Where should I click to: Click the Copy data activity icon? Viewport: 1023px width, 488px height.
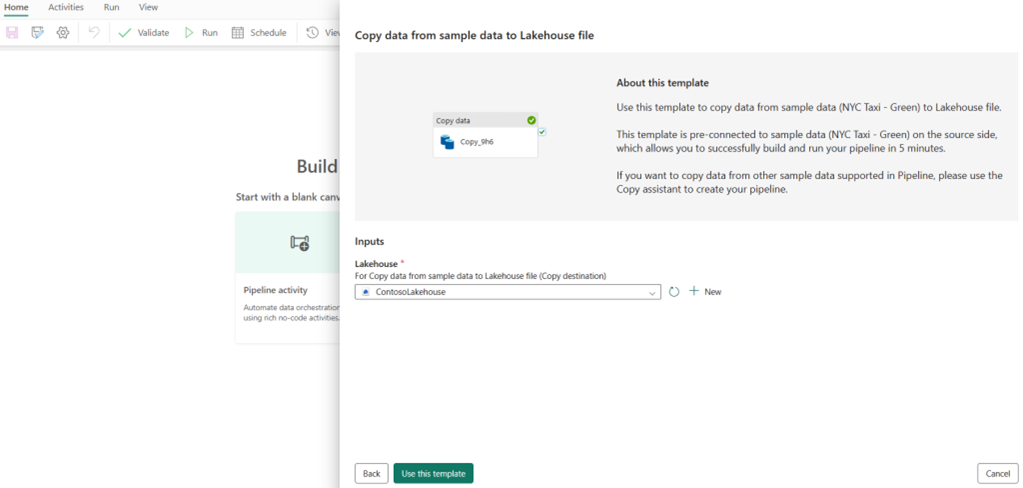pyautogui.click(x=448, y=142)
